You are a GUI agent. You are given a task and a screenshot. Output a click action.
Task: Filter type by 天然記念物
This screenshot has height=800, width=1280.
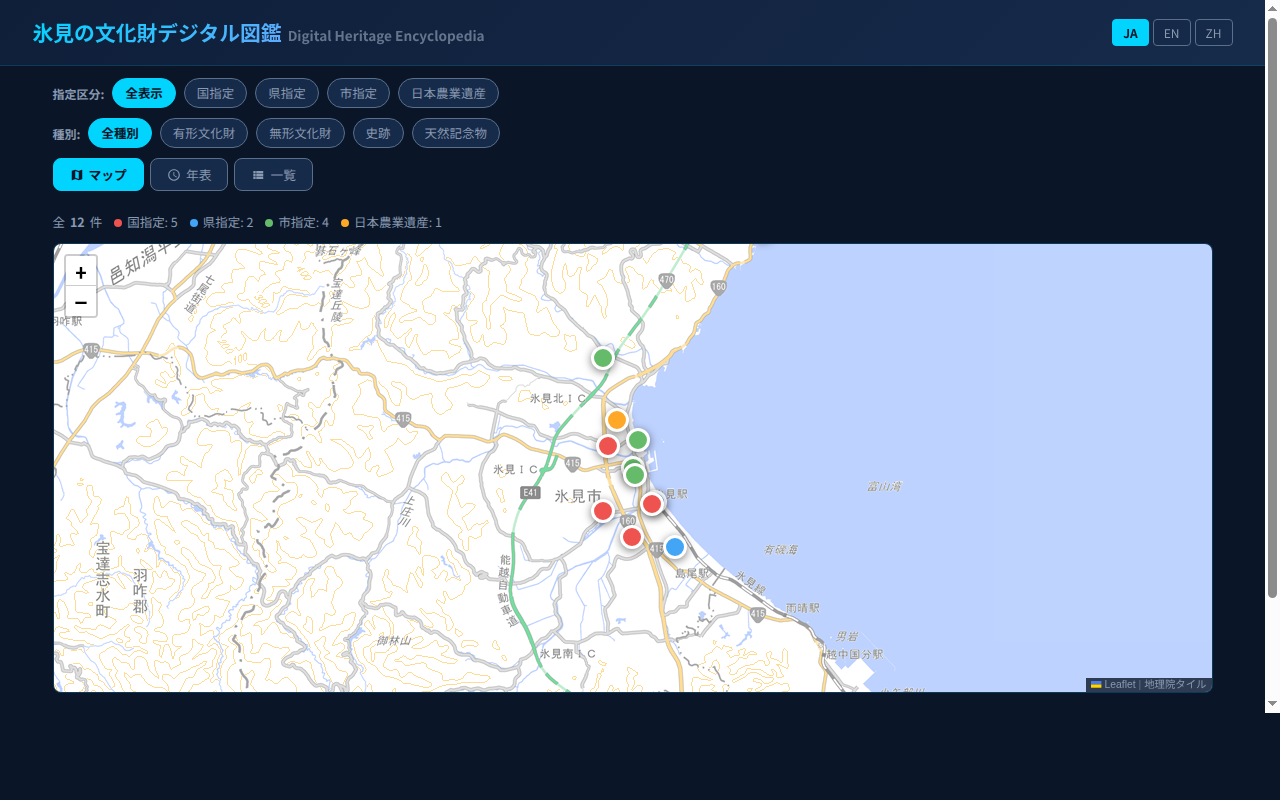click(455, 133)
